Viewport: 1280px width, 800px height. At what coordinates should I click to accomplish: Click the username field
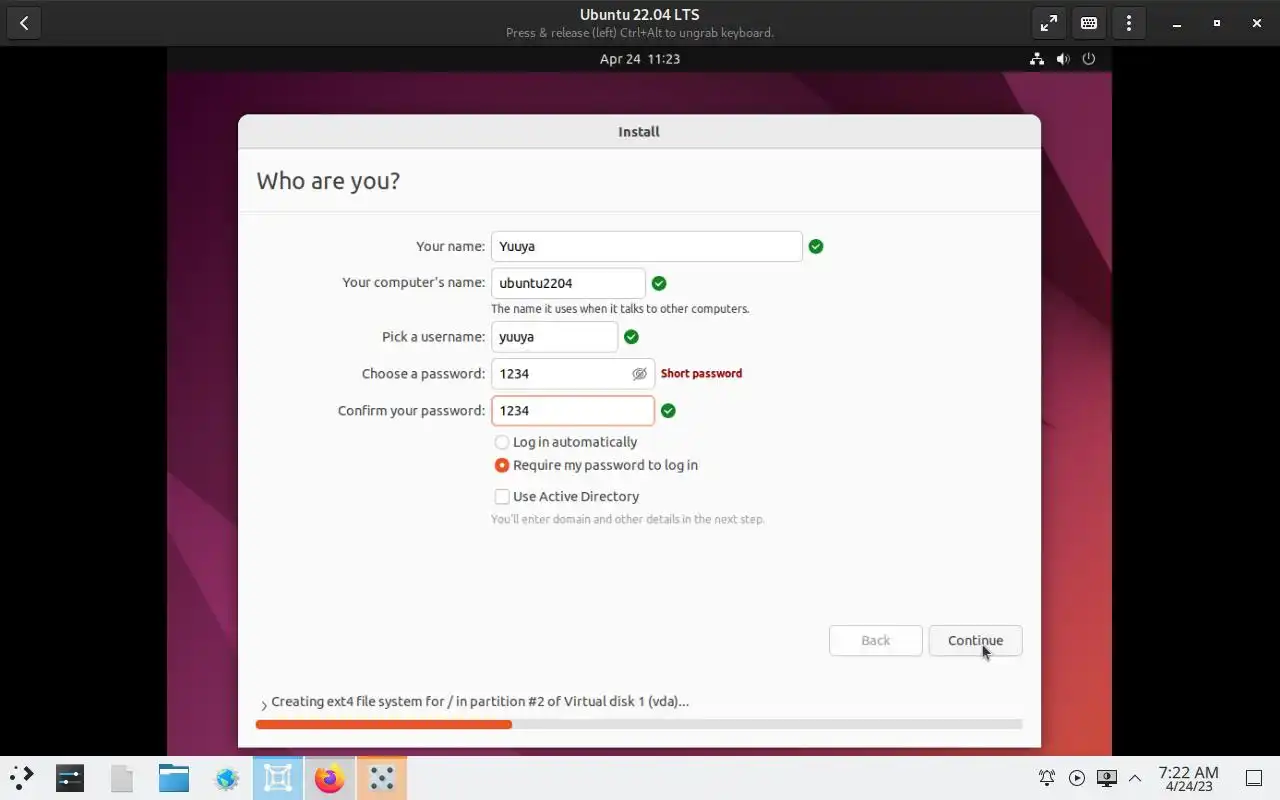tap(554, 337)
